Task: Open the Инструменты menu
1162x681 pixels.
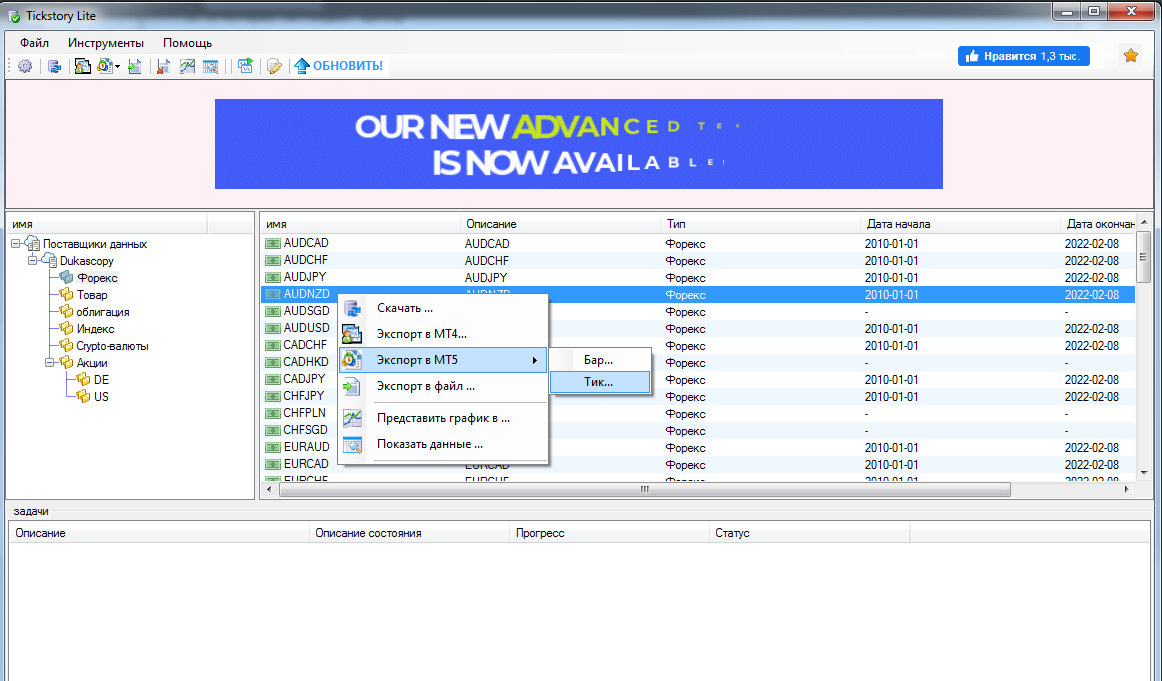Action: point(106,43)
